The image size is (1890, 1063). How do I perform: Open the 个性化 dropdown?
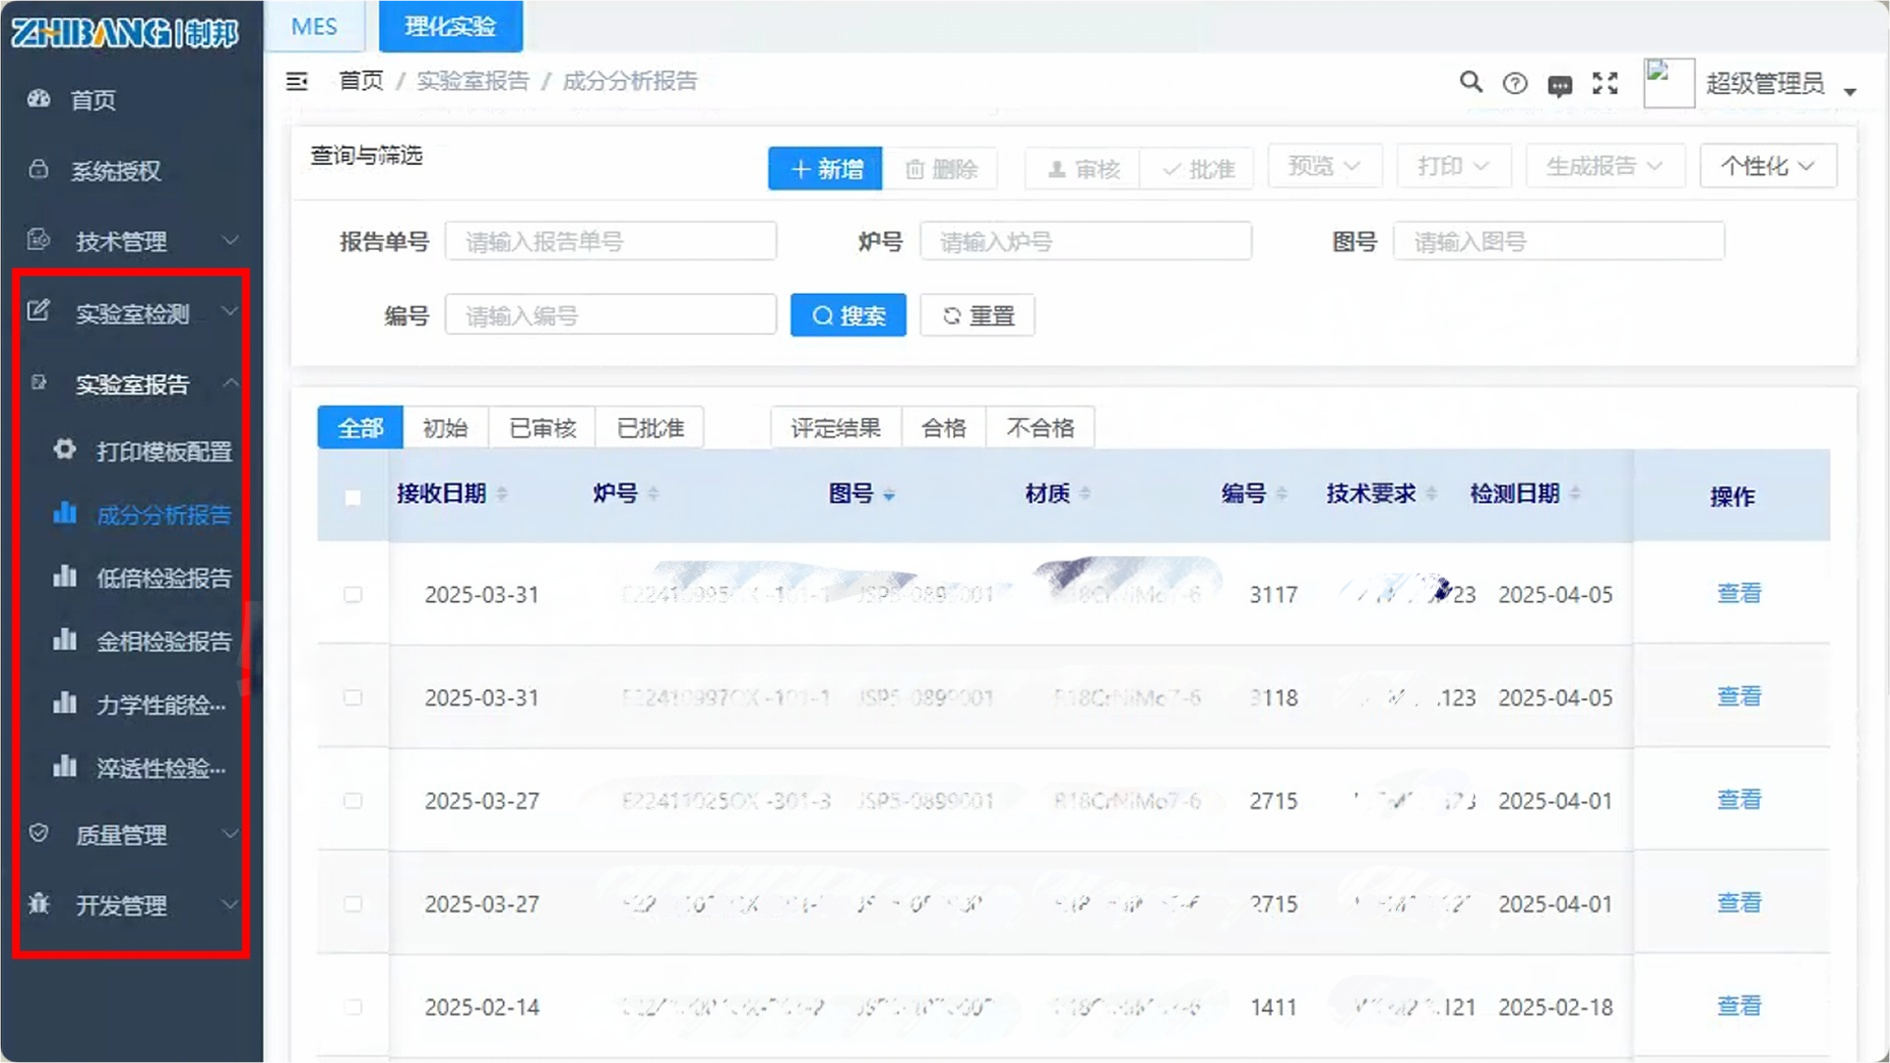tap(1767, 166)
